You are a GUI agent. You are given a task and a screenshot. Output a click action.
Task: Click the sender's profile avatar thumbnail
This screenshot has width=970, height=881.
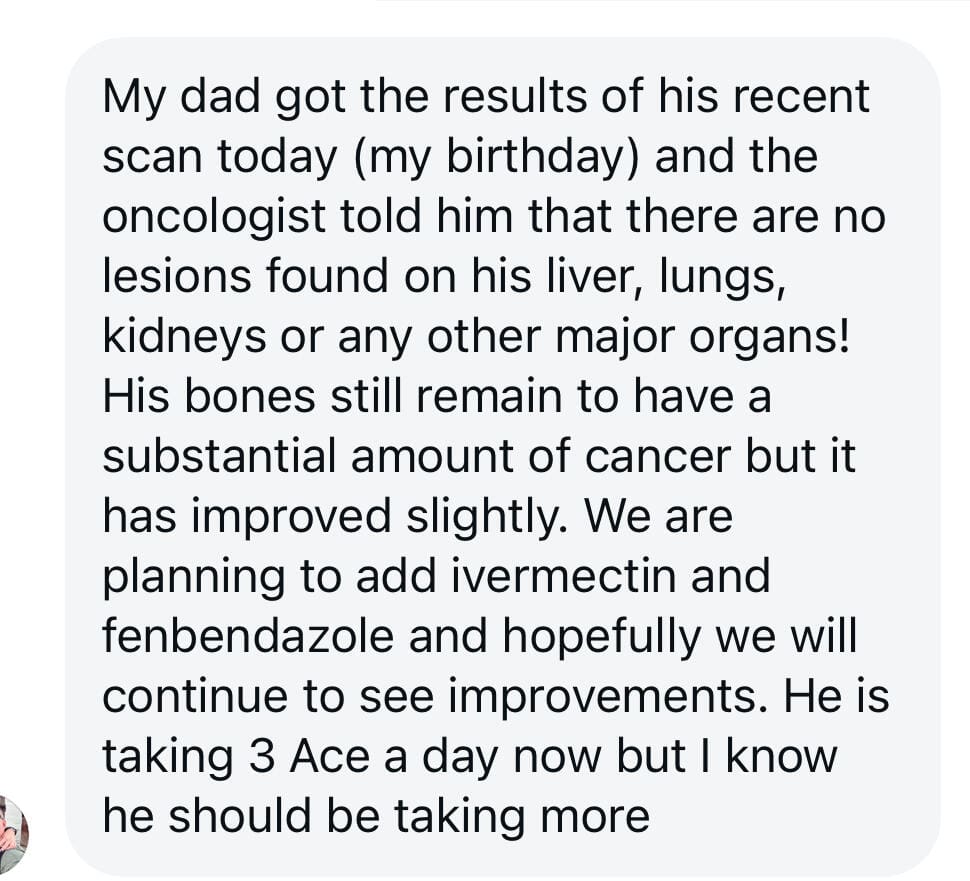(12, 835)
